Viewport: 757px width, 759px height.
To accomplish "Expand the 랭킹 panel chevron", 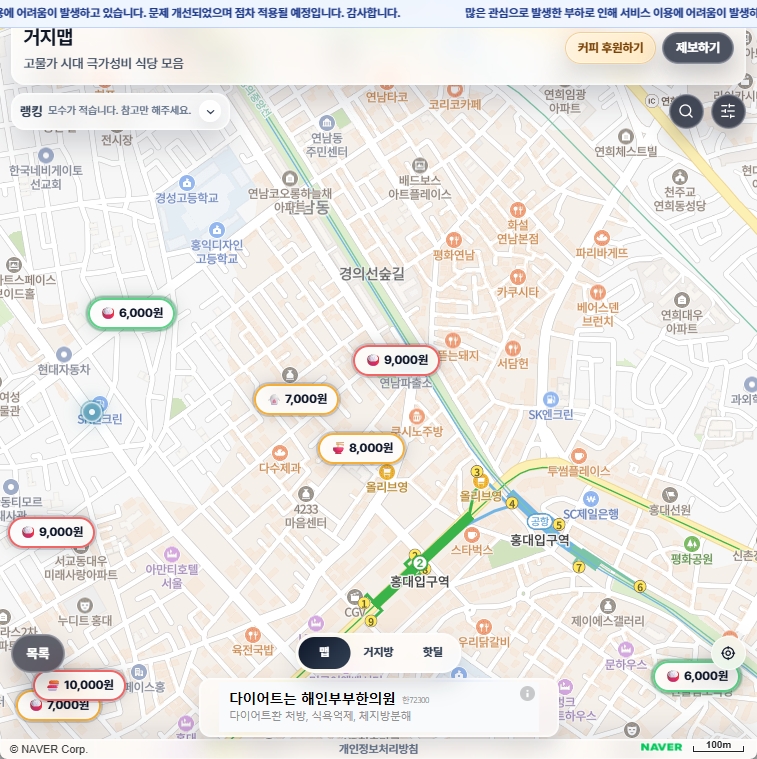I will point(210,111).
